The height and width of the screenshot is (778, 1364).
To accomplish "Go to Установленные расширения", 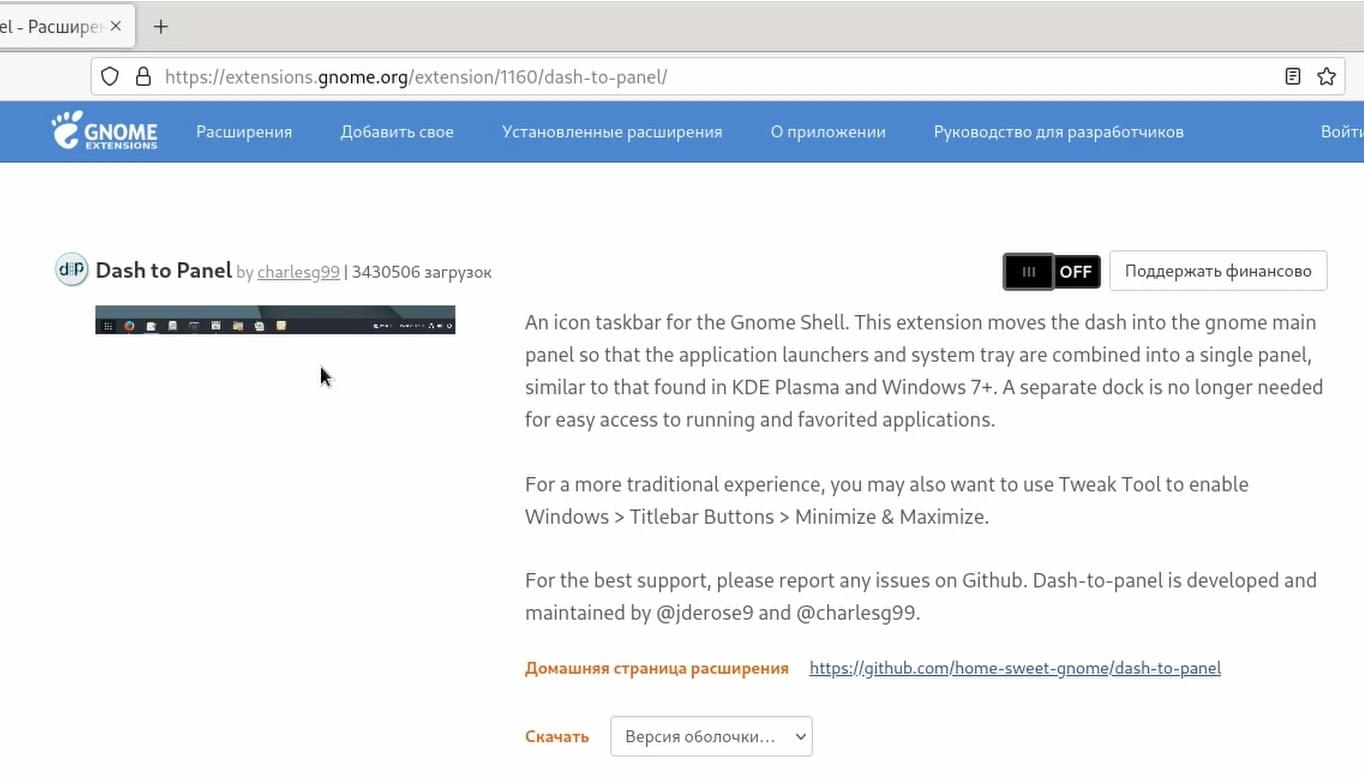I will point(612,132).
